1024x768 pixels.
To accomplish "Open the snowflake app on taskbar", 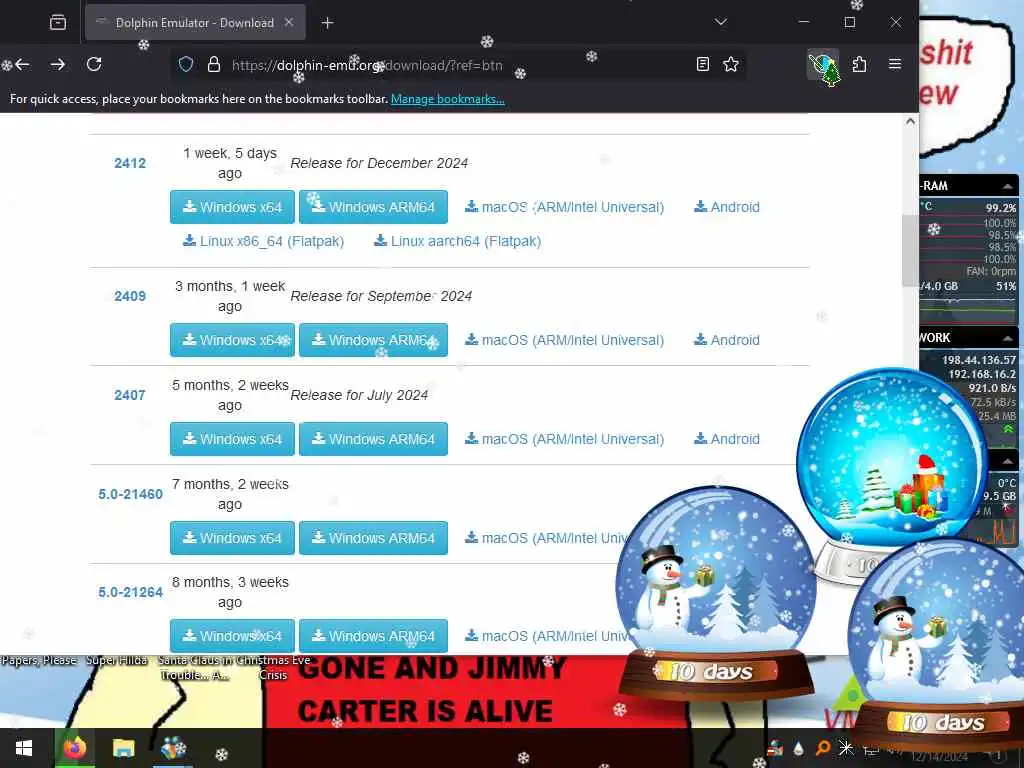I will click(173, 748).
